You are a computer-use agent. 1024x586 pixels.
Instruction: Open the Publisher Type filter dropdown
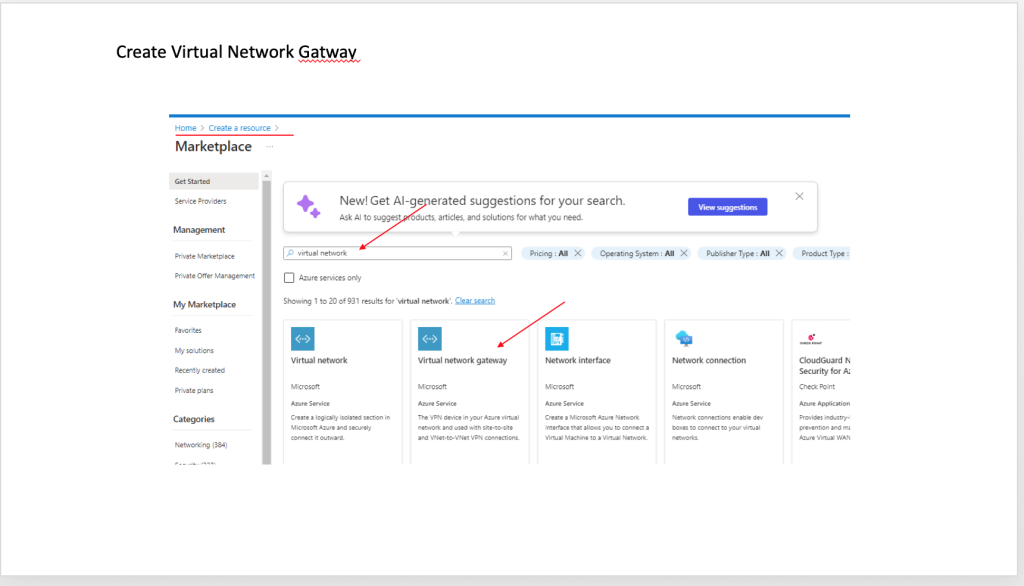point(737,254)
